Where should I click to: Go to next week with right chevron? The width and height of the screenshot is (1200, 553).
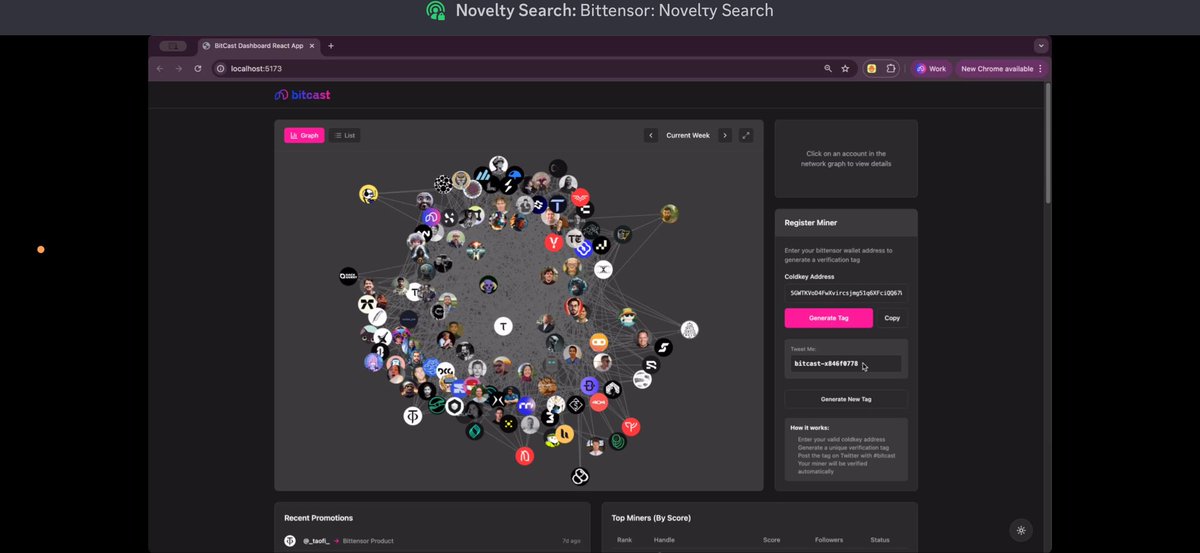click(725, 135)
